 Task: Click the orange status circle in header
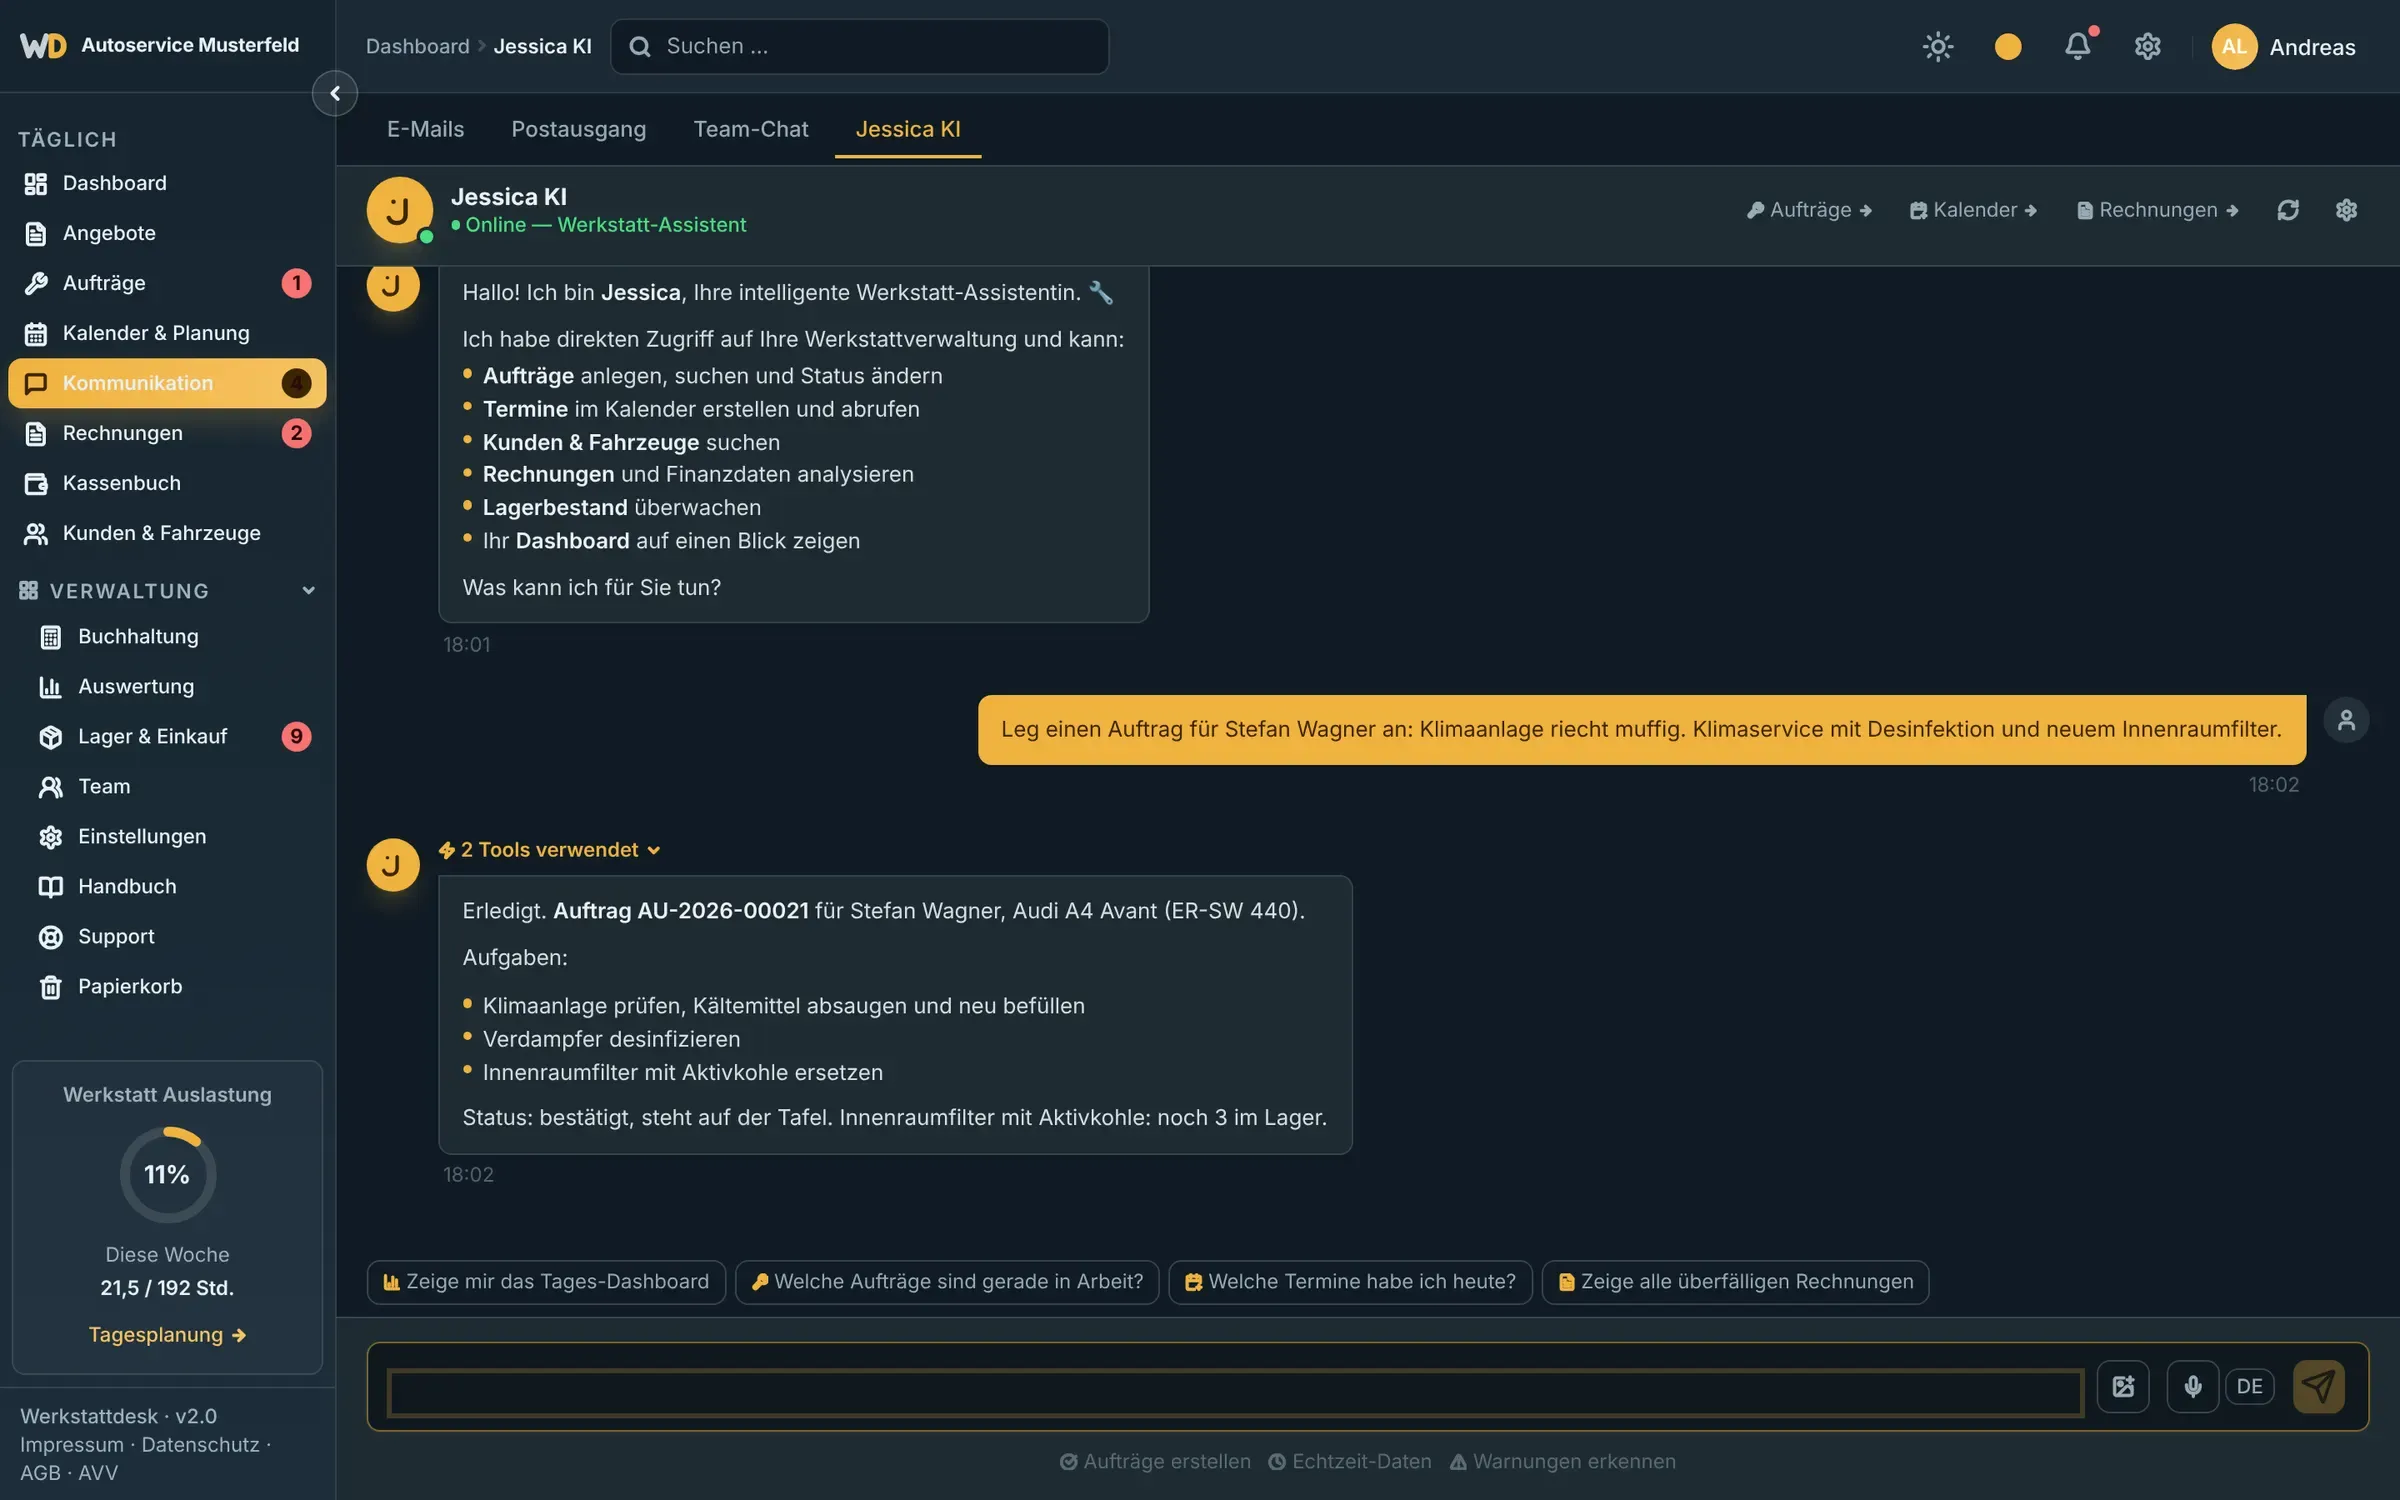(x=2008, y=46)
